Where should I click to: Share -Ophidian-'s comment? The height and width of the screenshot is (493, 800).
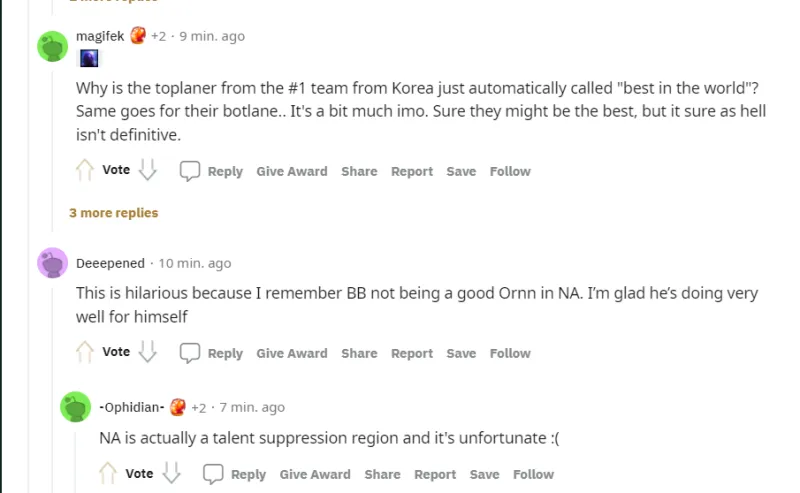(x=382, y=474)
